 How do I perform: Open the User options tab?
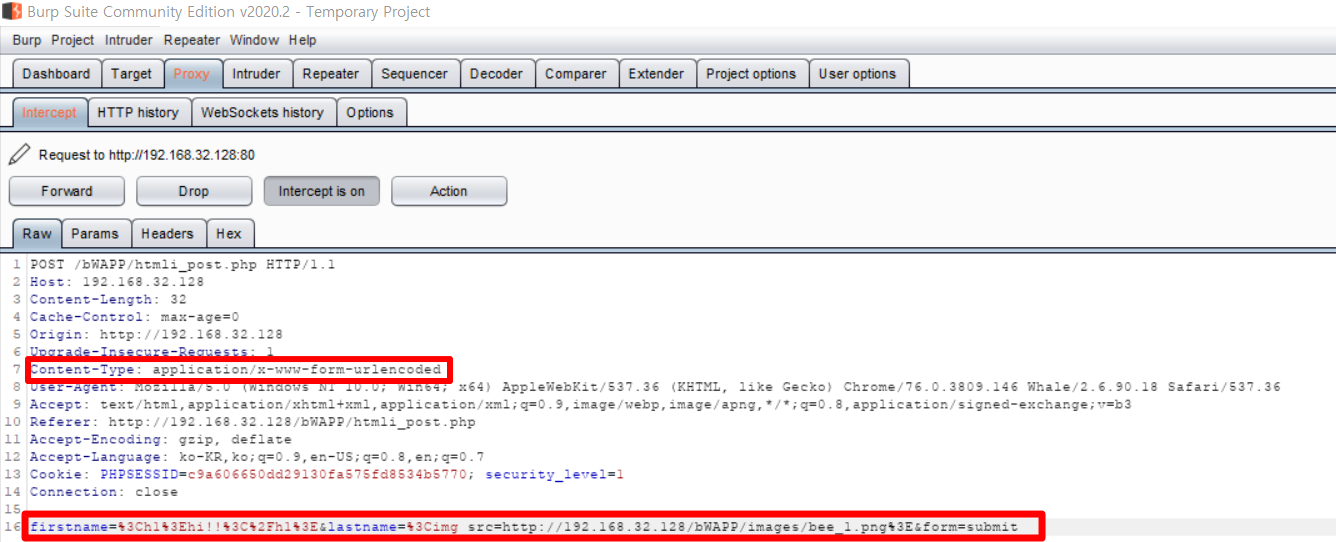[858, 74]
